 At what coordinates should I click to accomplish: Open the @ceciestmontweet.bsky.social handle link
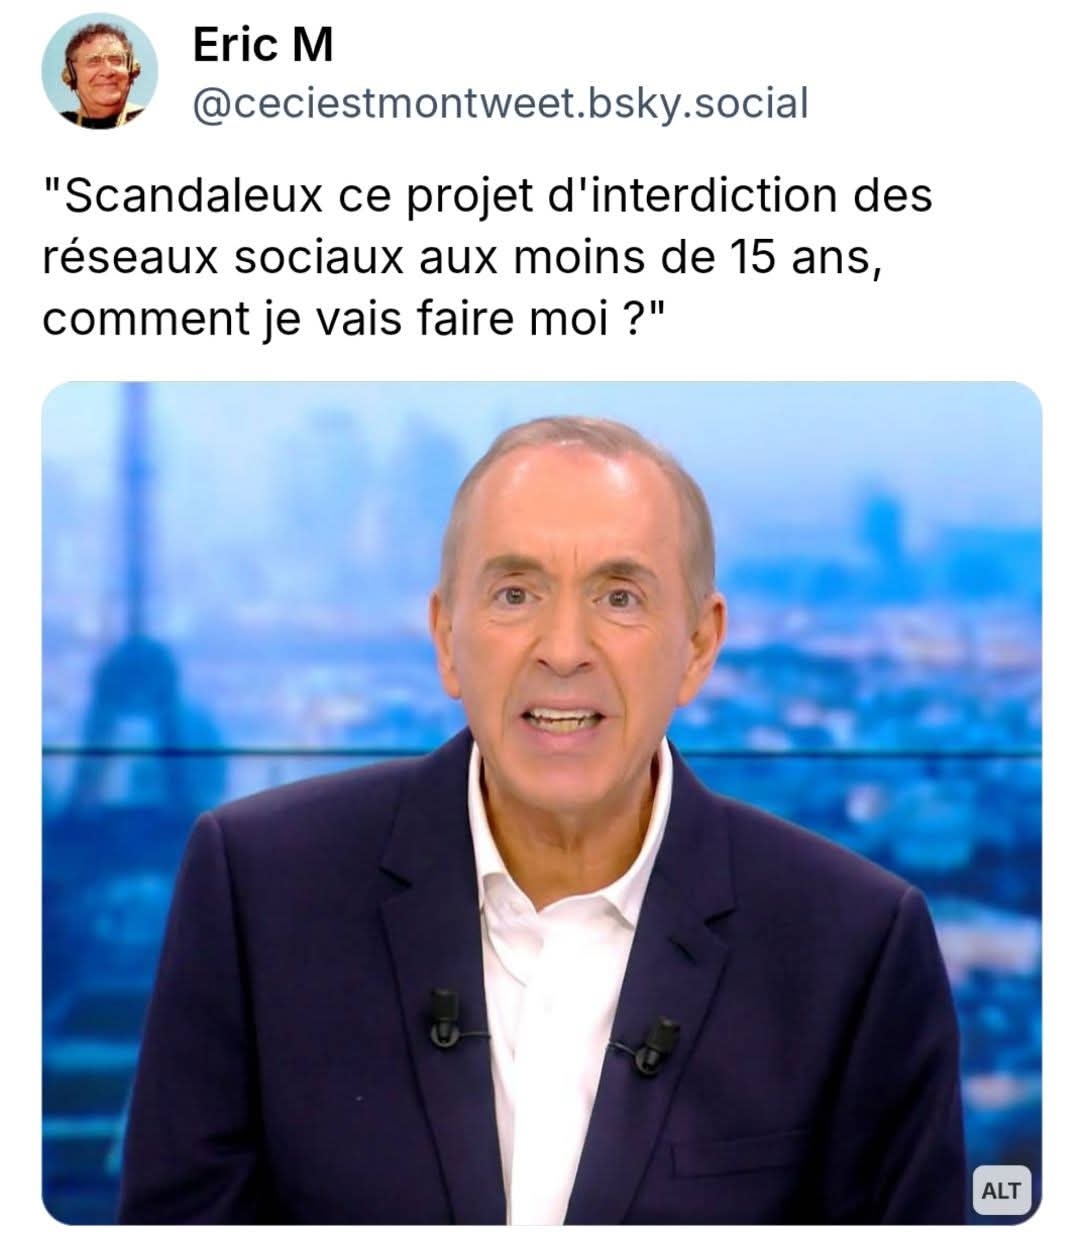point(499,103)
